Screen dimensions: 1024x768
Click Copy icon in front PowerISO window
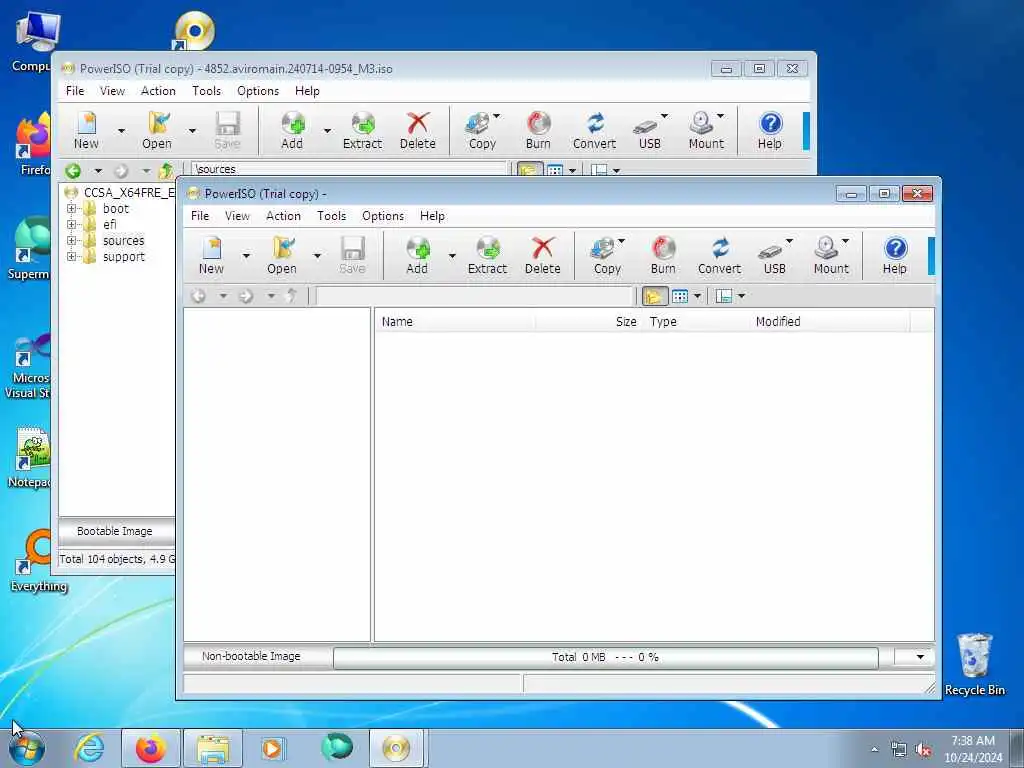point(607,255)
